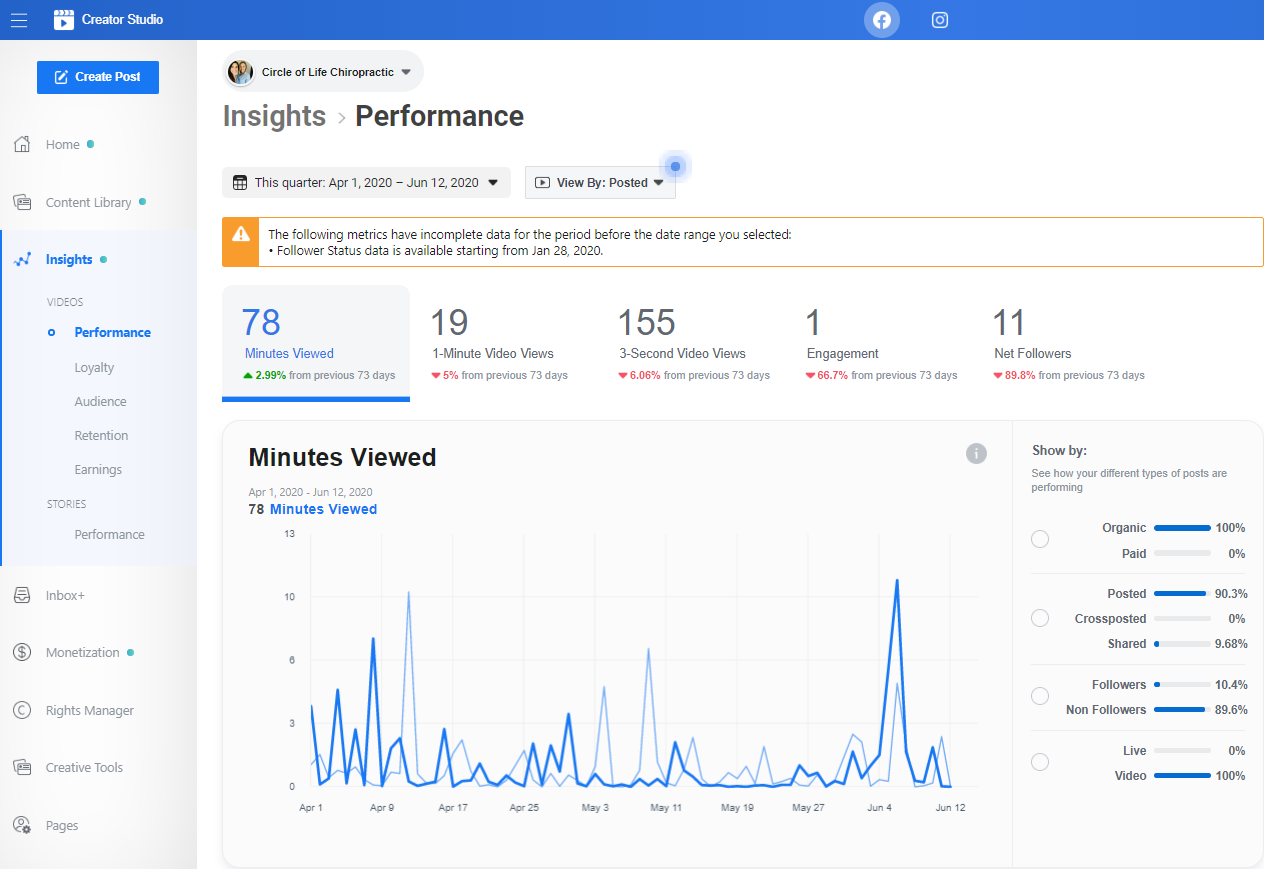Open the hamburger navigation menu

[19, 19]
